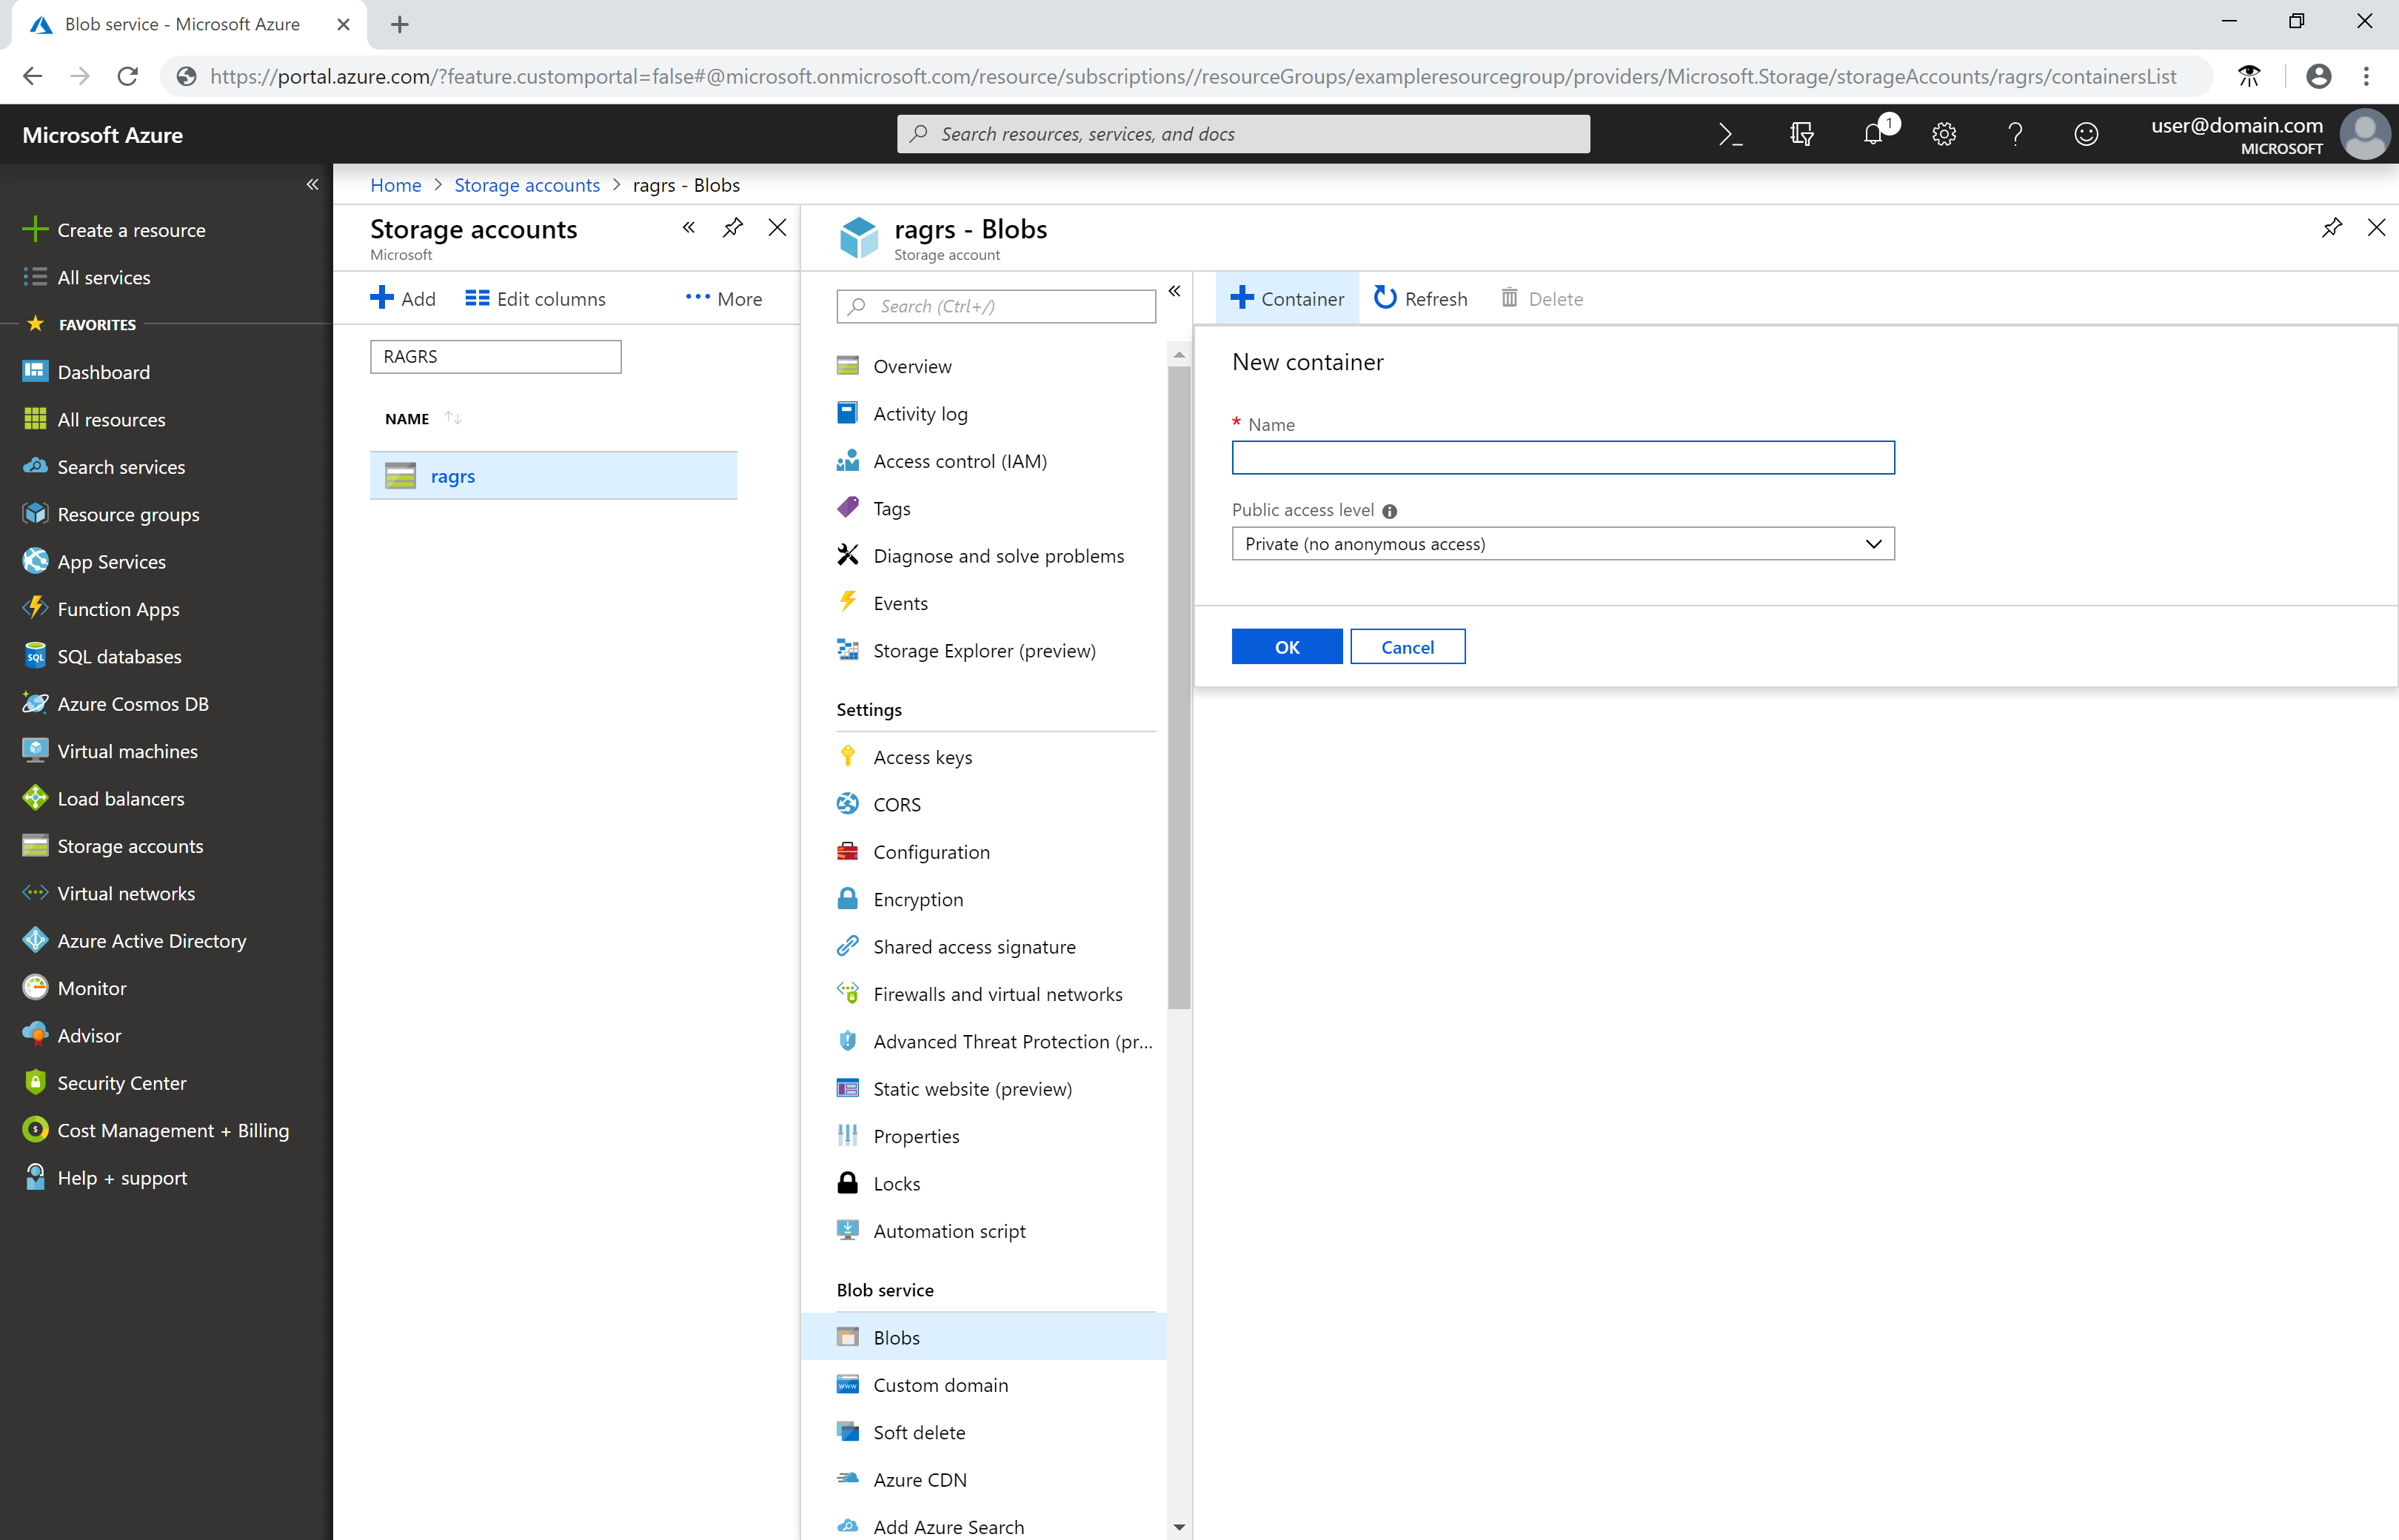Click the Cancel button to dismiss
The image size is (2399, 1540).
[1406, 647]
